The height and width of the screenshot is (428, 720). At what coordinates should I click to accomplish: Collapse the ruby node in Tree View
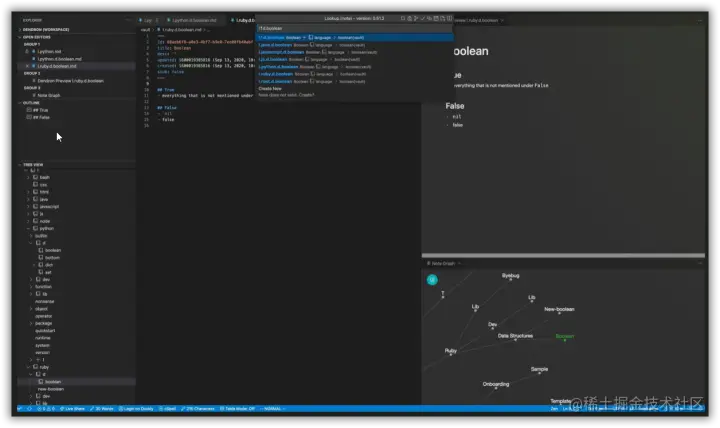click(x=28, y=367)
